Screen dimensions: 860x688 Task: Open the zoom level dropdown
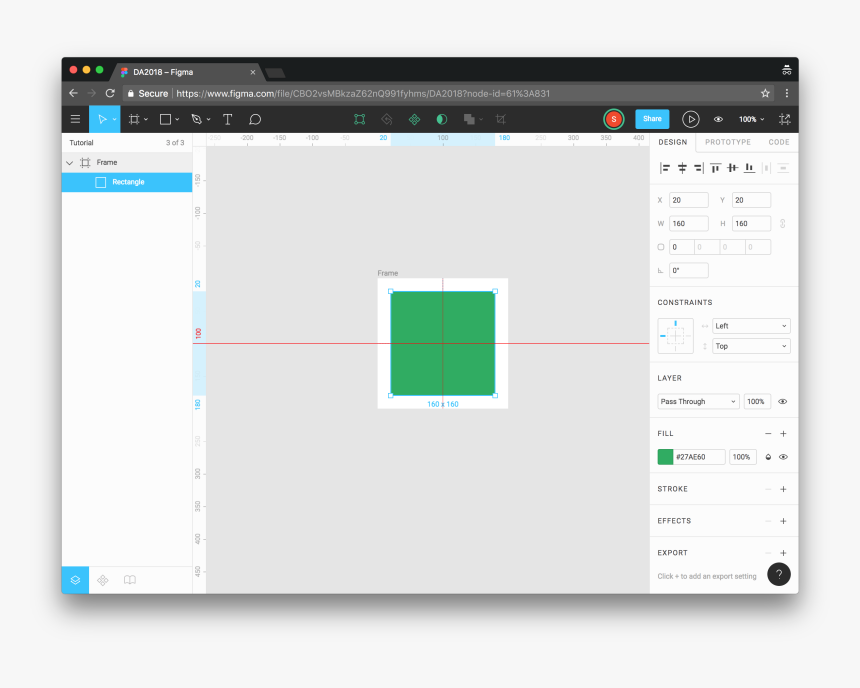point(749,119)
